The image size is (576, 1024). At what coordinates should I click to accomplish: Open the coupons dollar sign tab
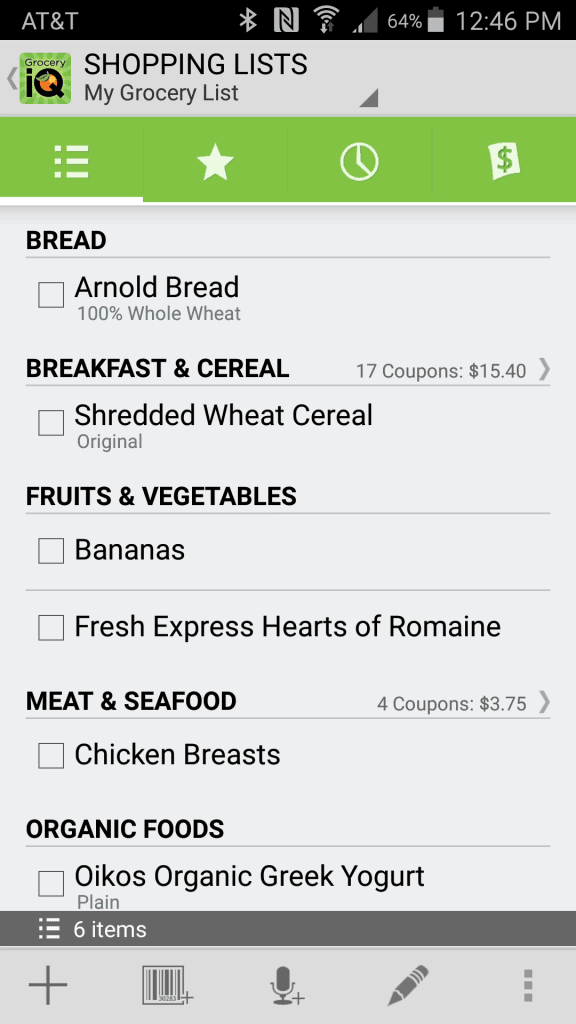(x=504, y=162)
